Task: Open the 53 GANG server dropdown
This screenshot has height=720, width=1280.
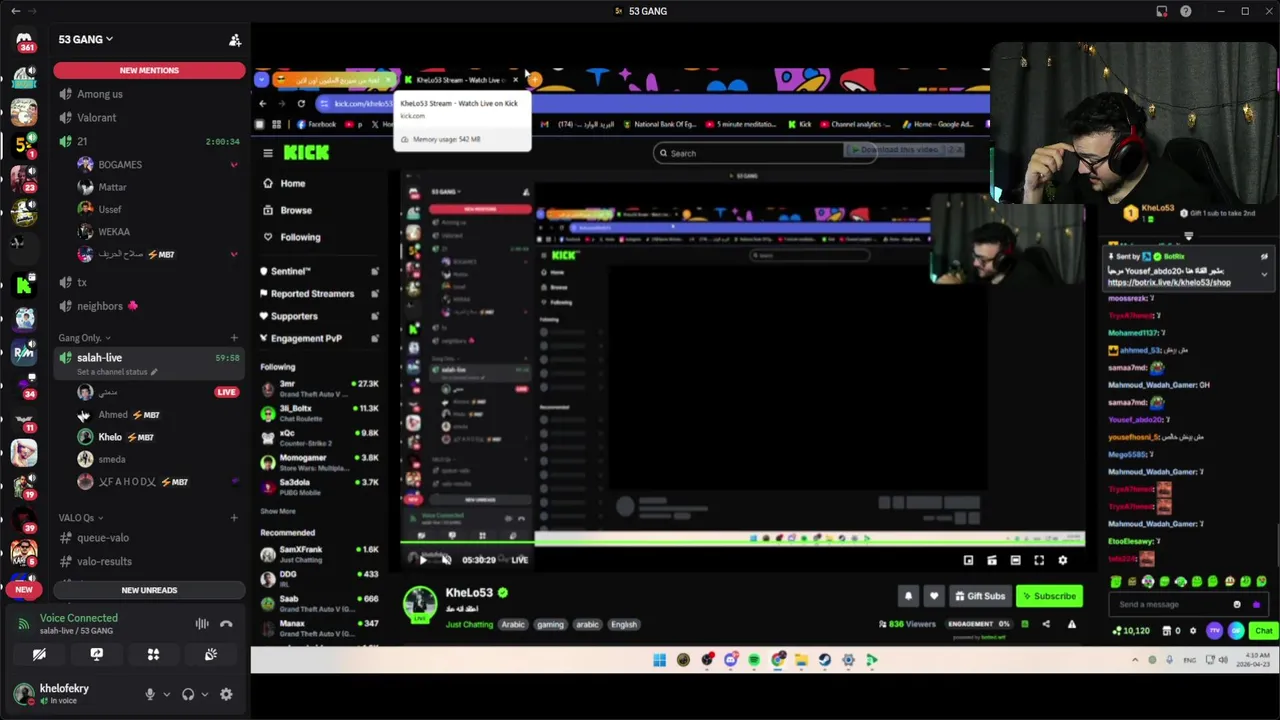Action: click(x=86, y=39)
